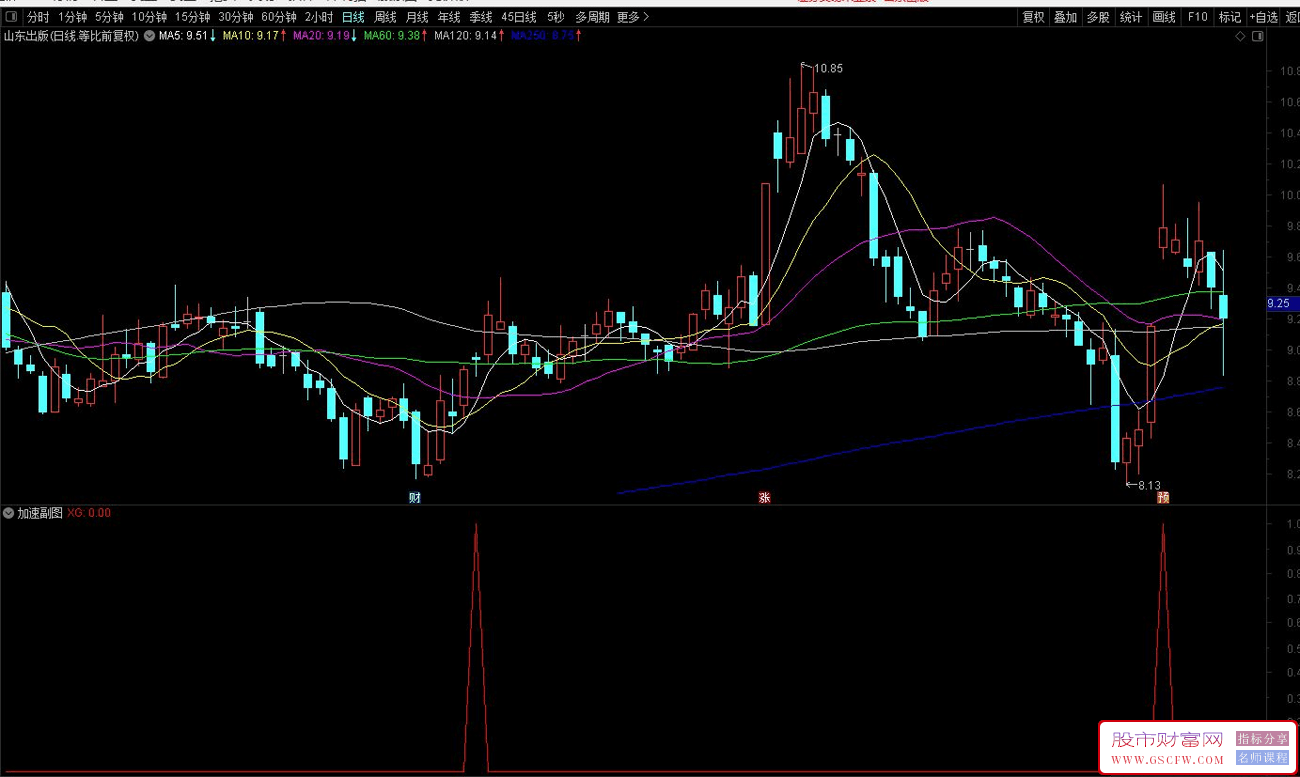The height and width of the screenshot is (777, 1300).
Task: Open F10 company info
Action: 1197,17
